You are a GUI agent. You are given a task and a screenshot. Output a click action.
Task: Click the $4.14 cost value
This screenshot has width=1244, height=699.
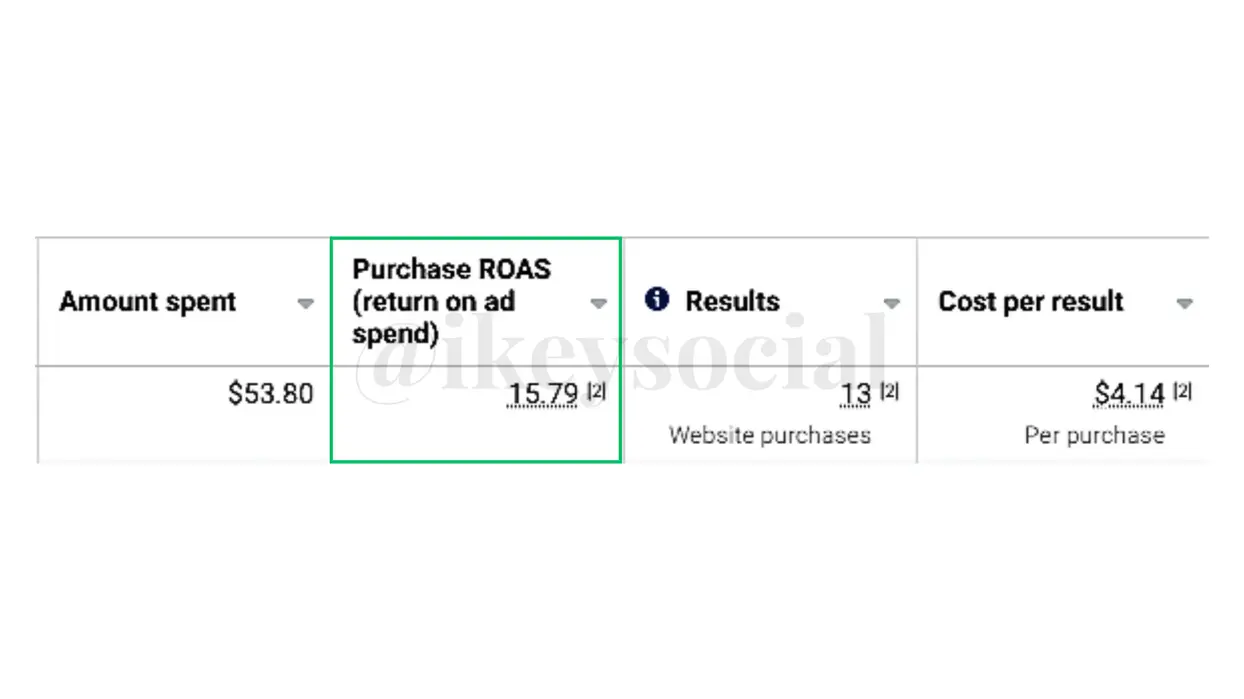coord(1130,395)
